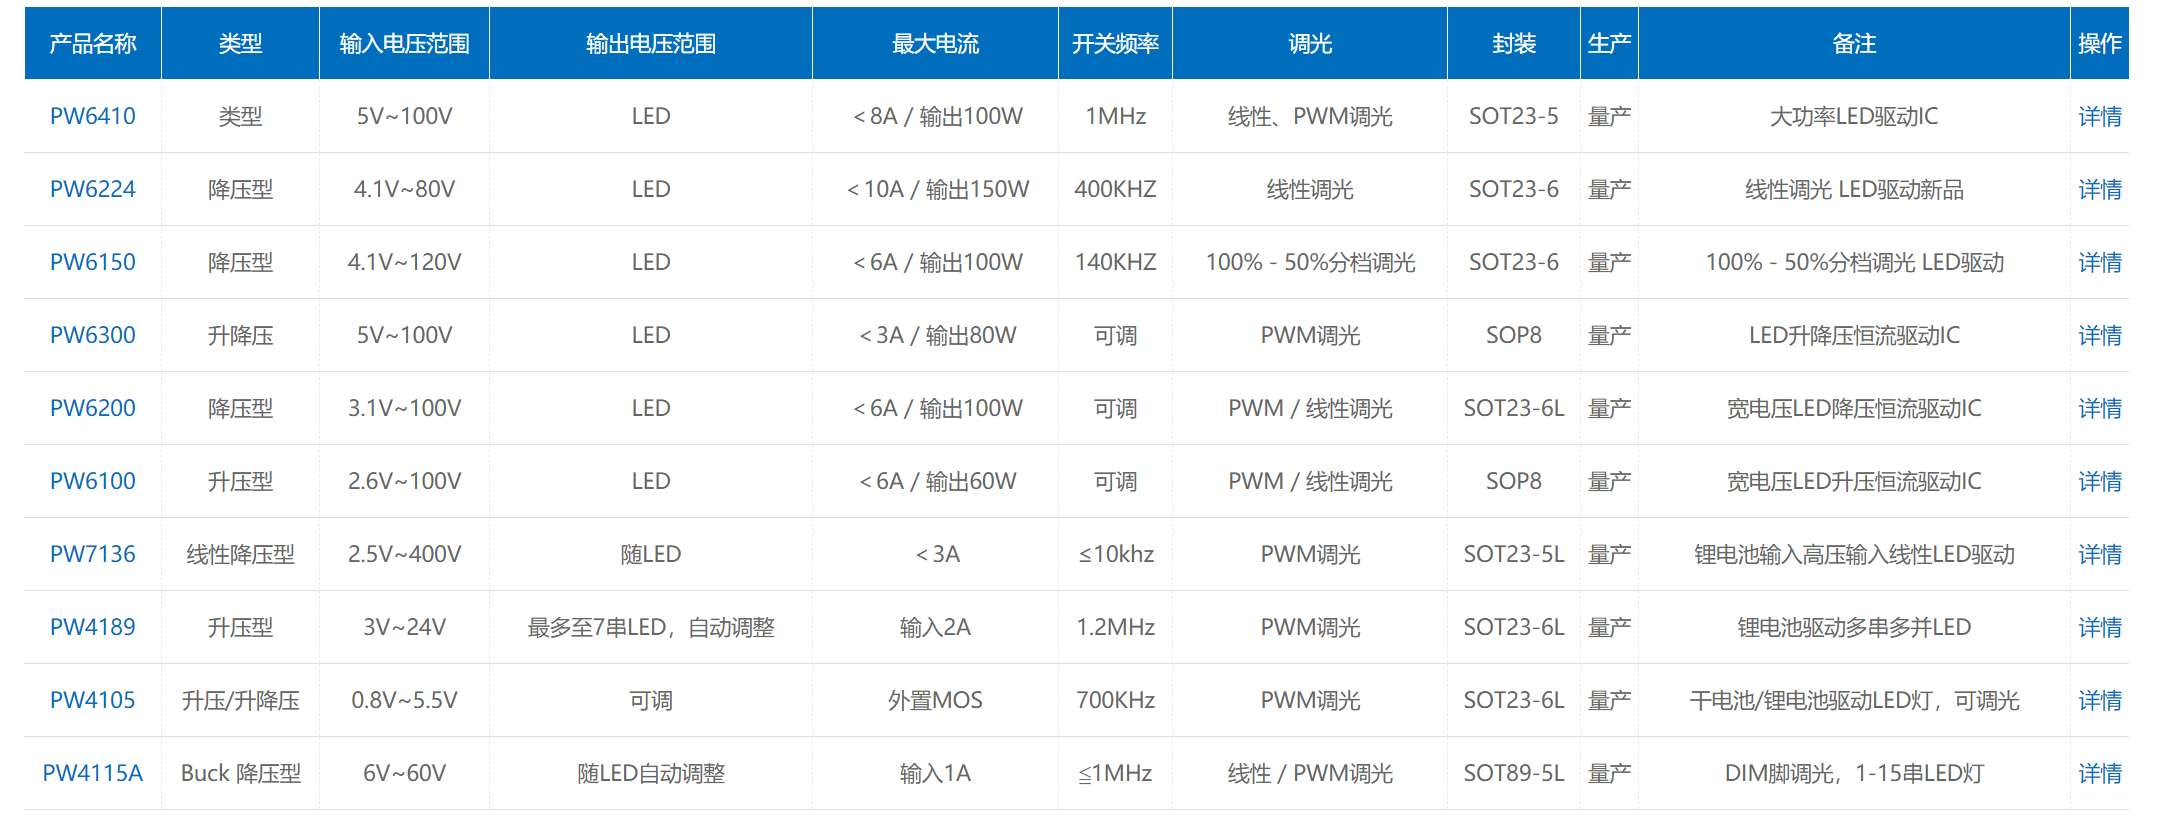View 详情 for the PW6224 row
The height and width of the screenshot is (822, 2176).
(2099, 189)
